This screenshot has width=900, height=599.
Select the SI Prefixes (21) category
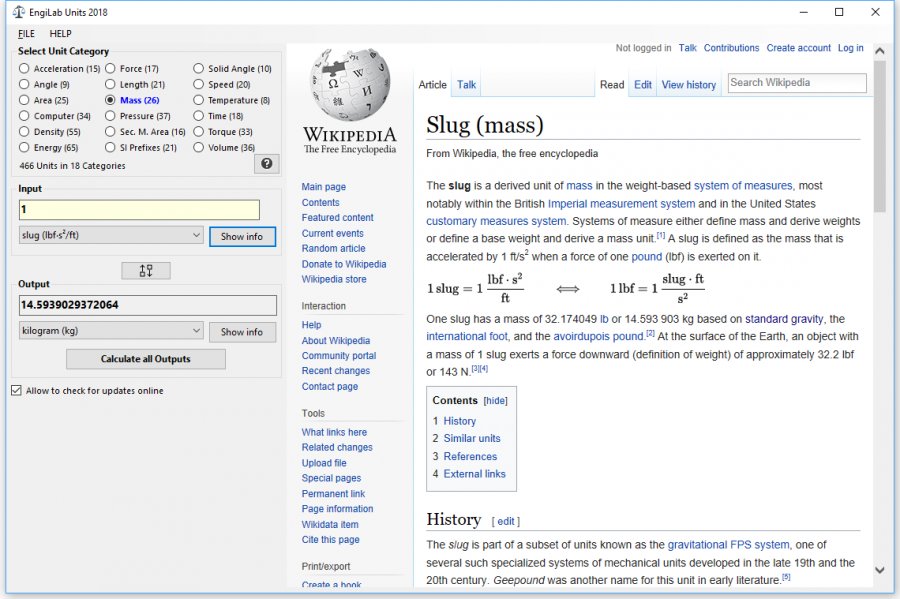[141, 147]
